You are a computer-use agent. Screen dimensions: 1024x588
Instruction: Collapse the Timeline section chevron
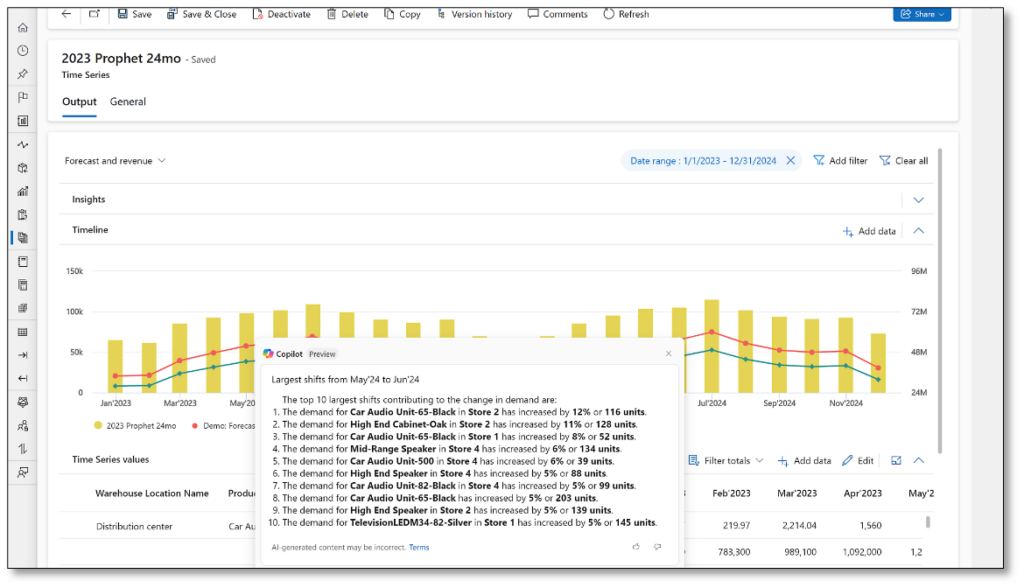coord(918,231)
